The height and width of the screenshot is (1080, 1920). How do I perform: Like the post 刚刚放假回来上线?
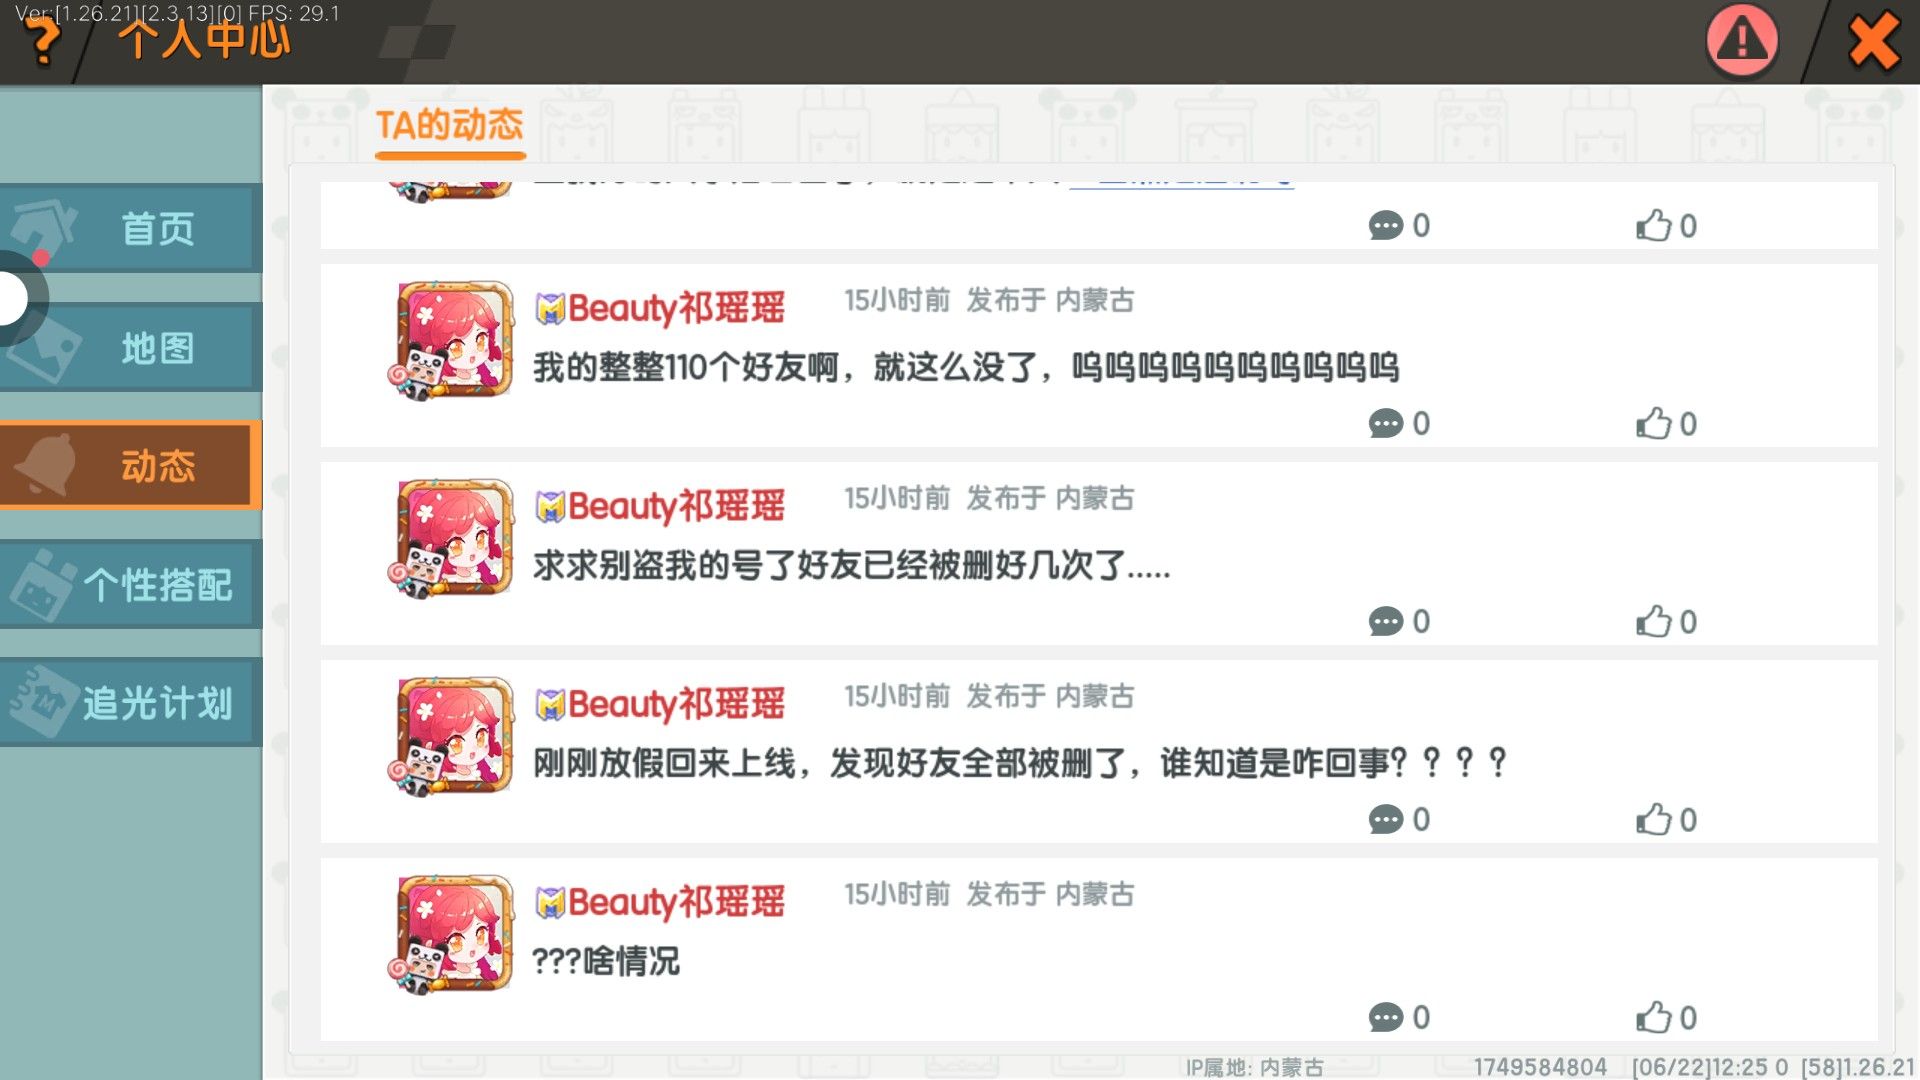[x=1666, y=820]
